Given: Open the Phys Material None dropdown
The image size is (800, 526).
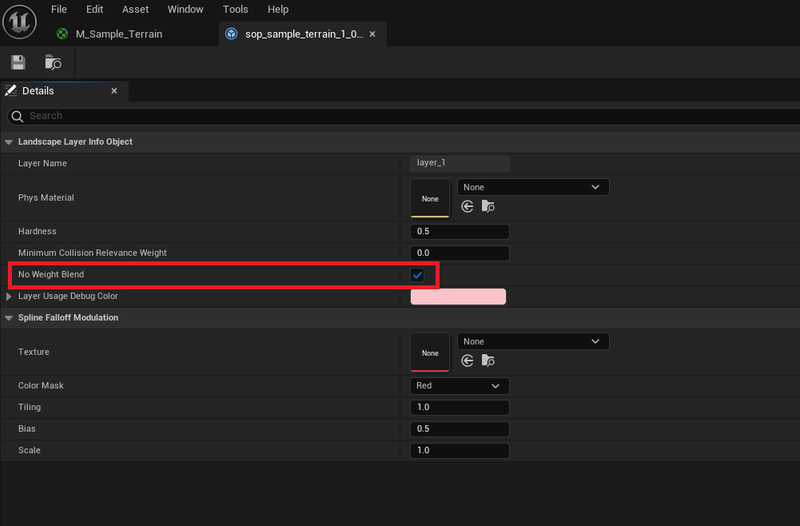Looking at the screenshot, I should [533, 187].
